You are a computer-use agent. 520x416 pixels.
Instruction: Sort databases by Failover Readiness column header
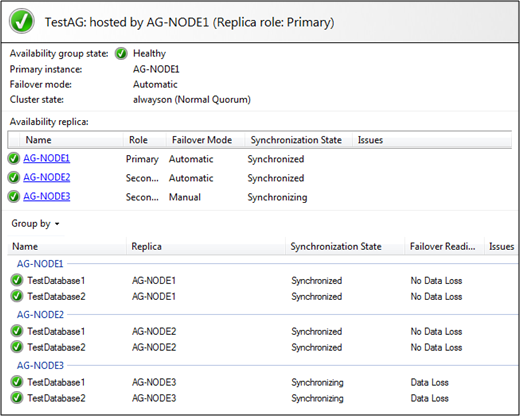444,246
